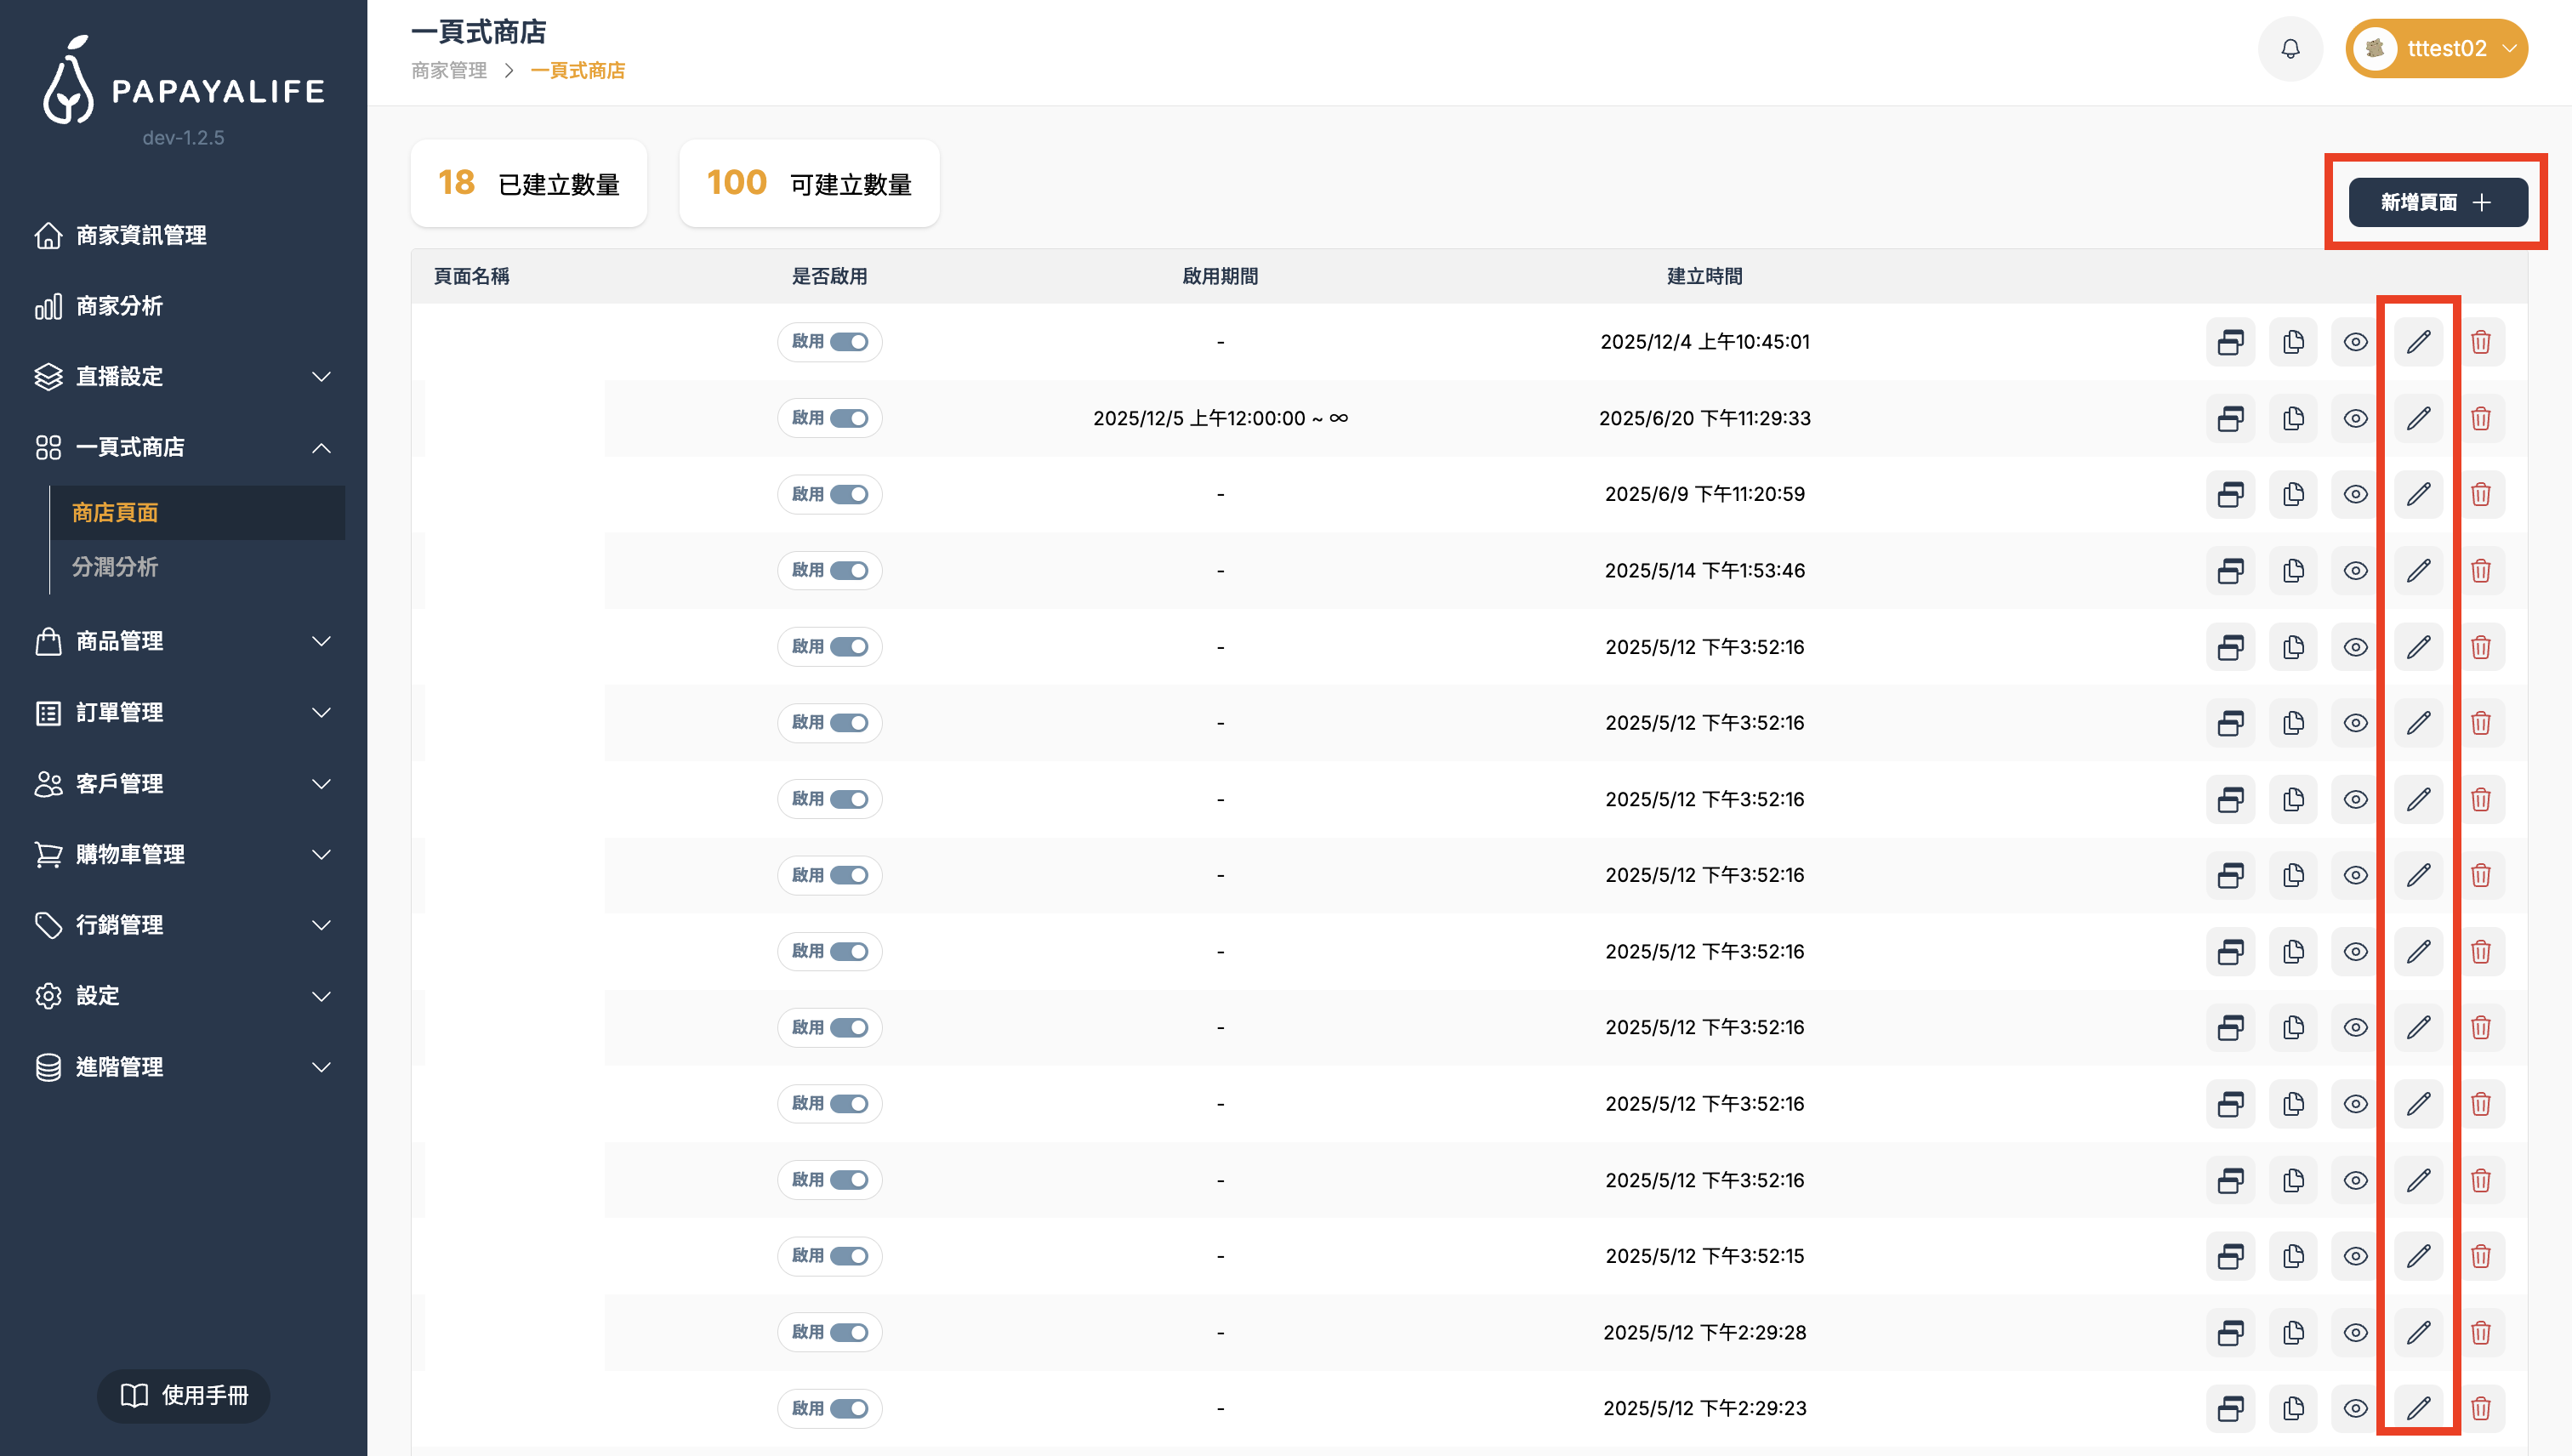Expand the 商品管理 sidebar menu
The image size is (2572, 1456).
(x=119, y=641)
